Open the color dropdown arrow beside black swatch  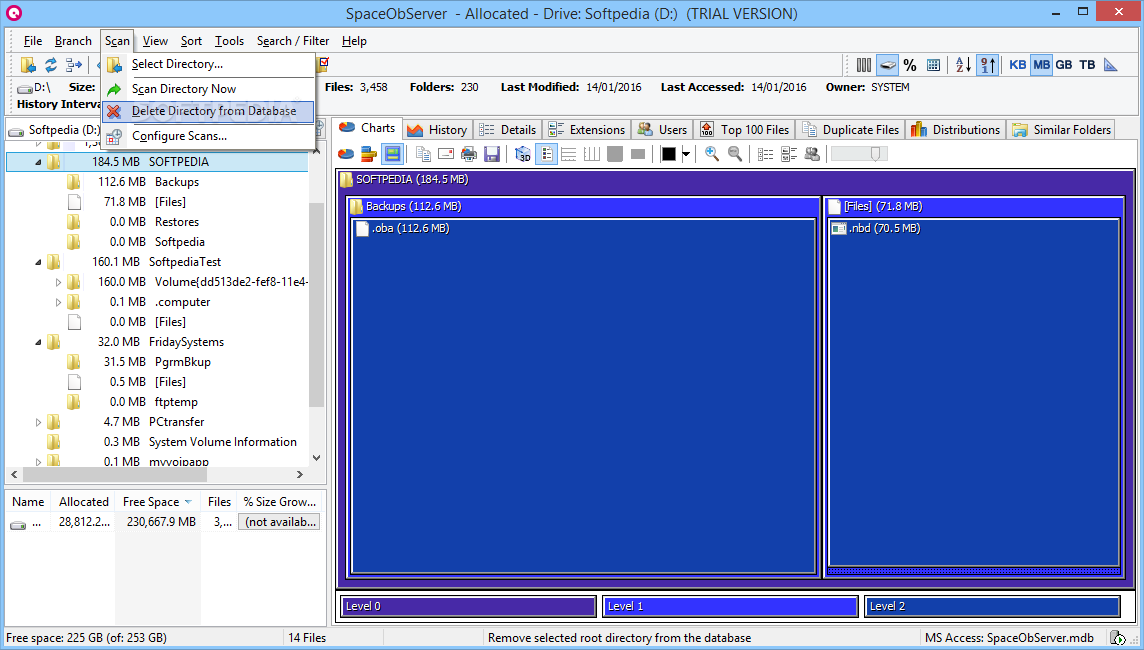(x=686, y=154)
